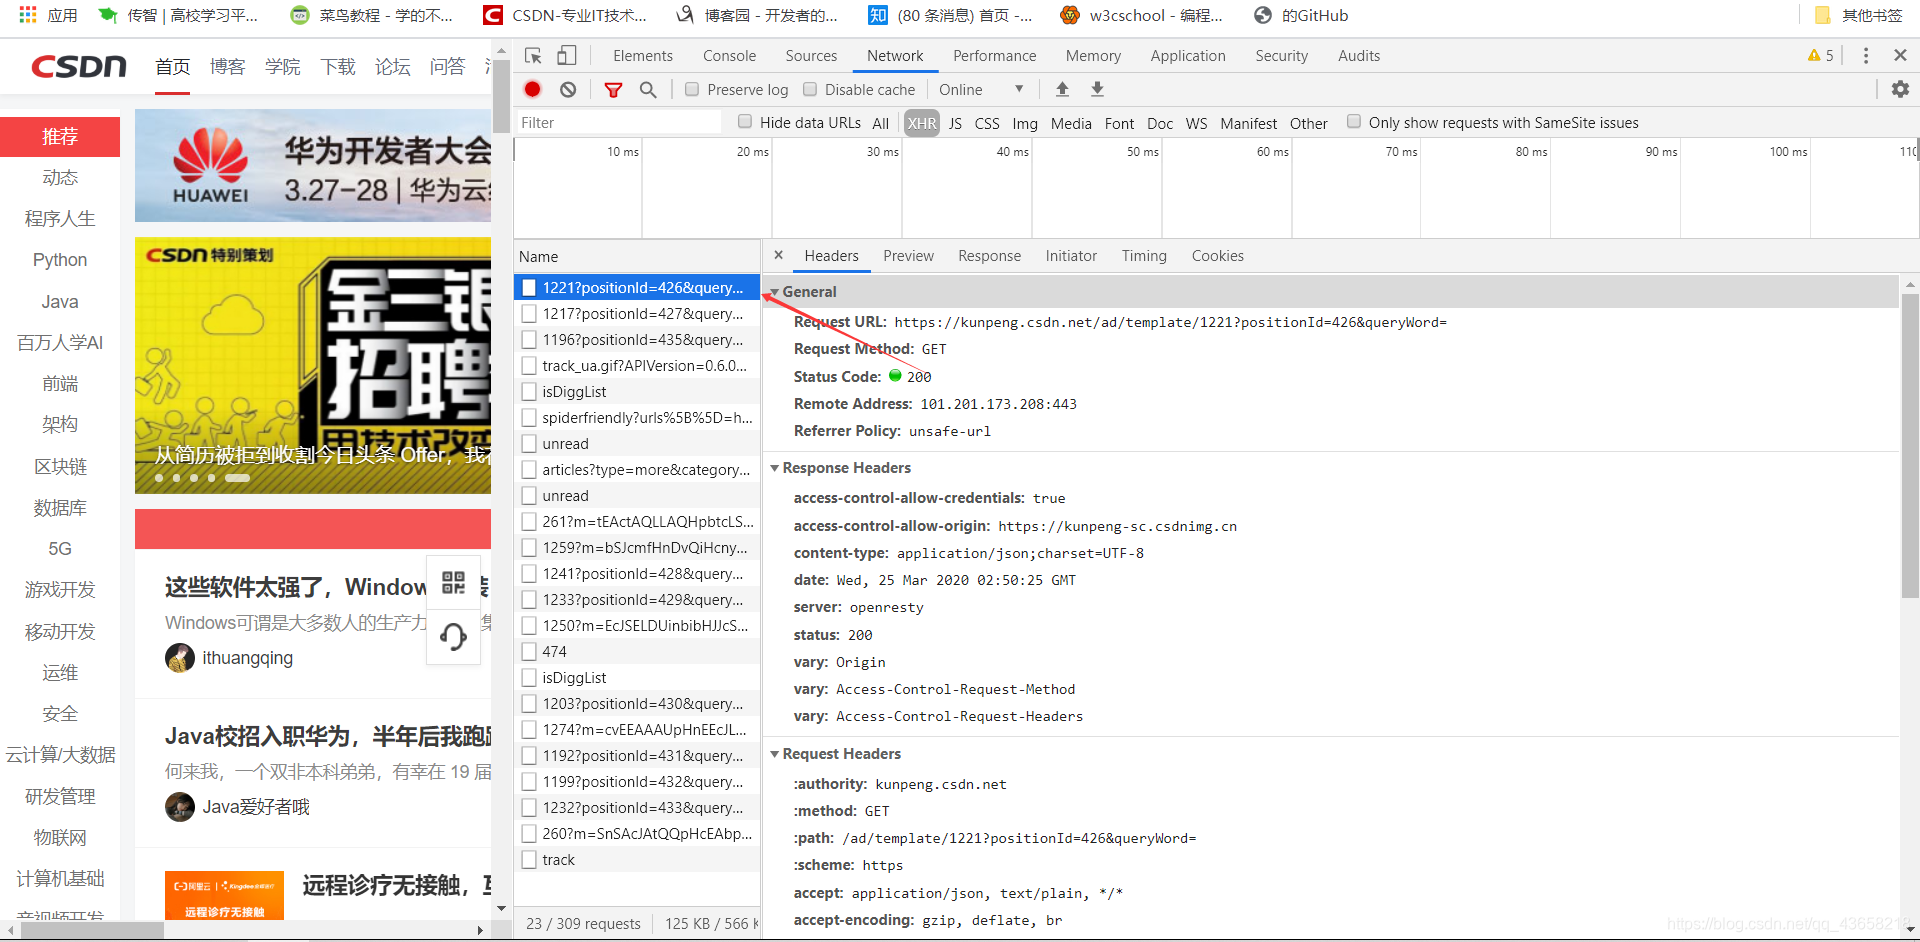Check the box for isDiggList first row
The height and width of the screenshot is (942, 1920).
pyautogui.click(x=529, y=392)
